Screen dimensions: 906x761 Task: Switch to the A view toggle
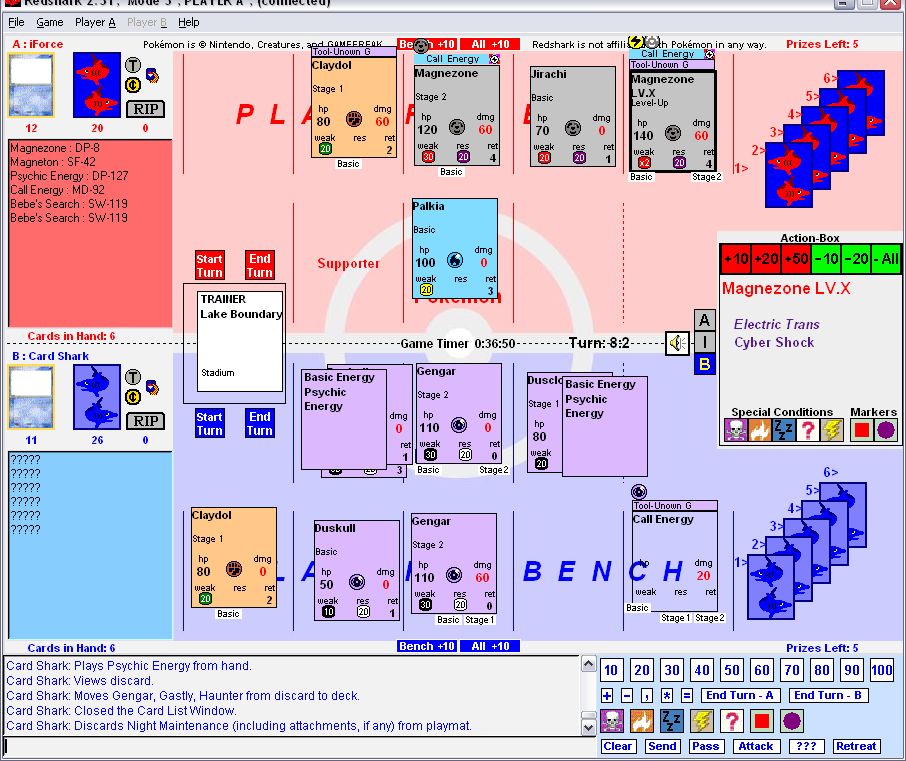coord(704,320)
